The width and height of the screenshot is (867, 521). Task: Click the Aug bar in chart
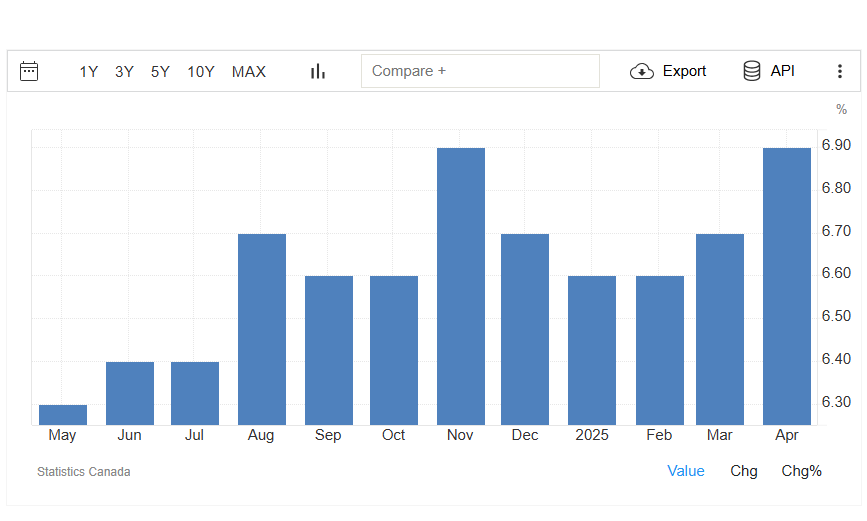tap(262, 329)
